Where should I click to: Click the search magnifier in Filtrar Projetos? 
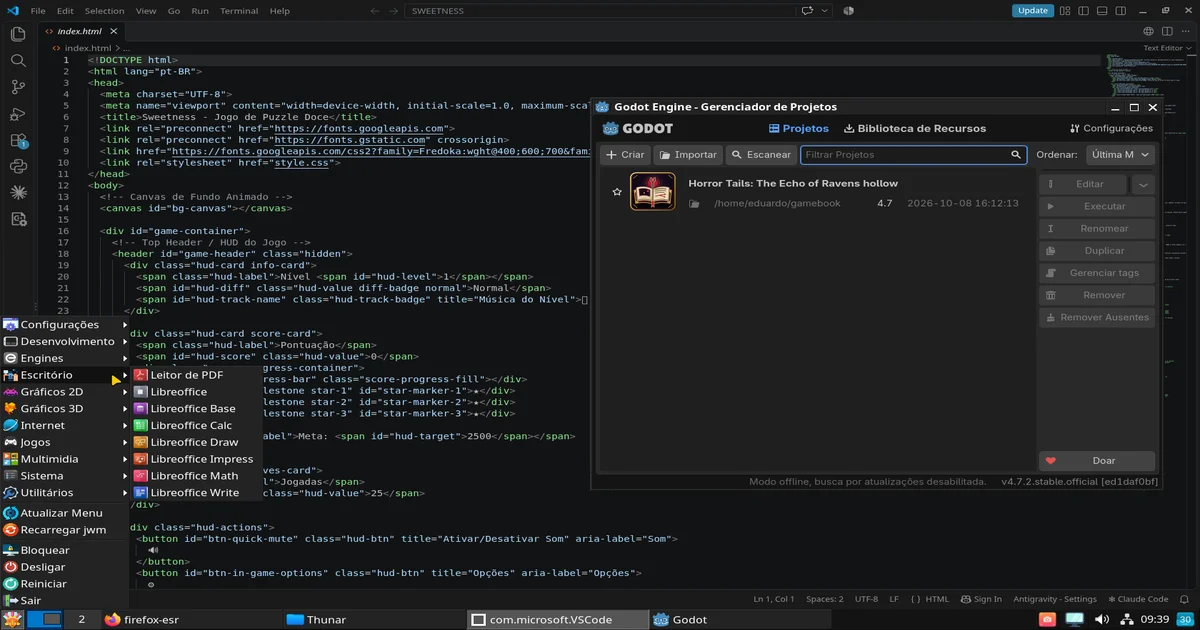1016,155
